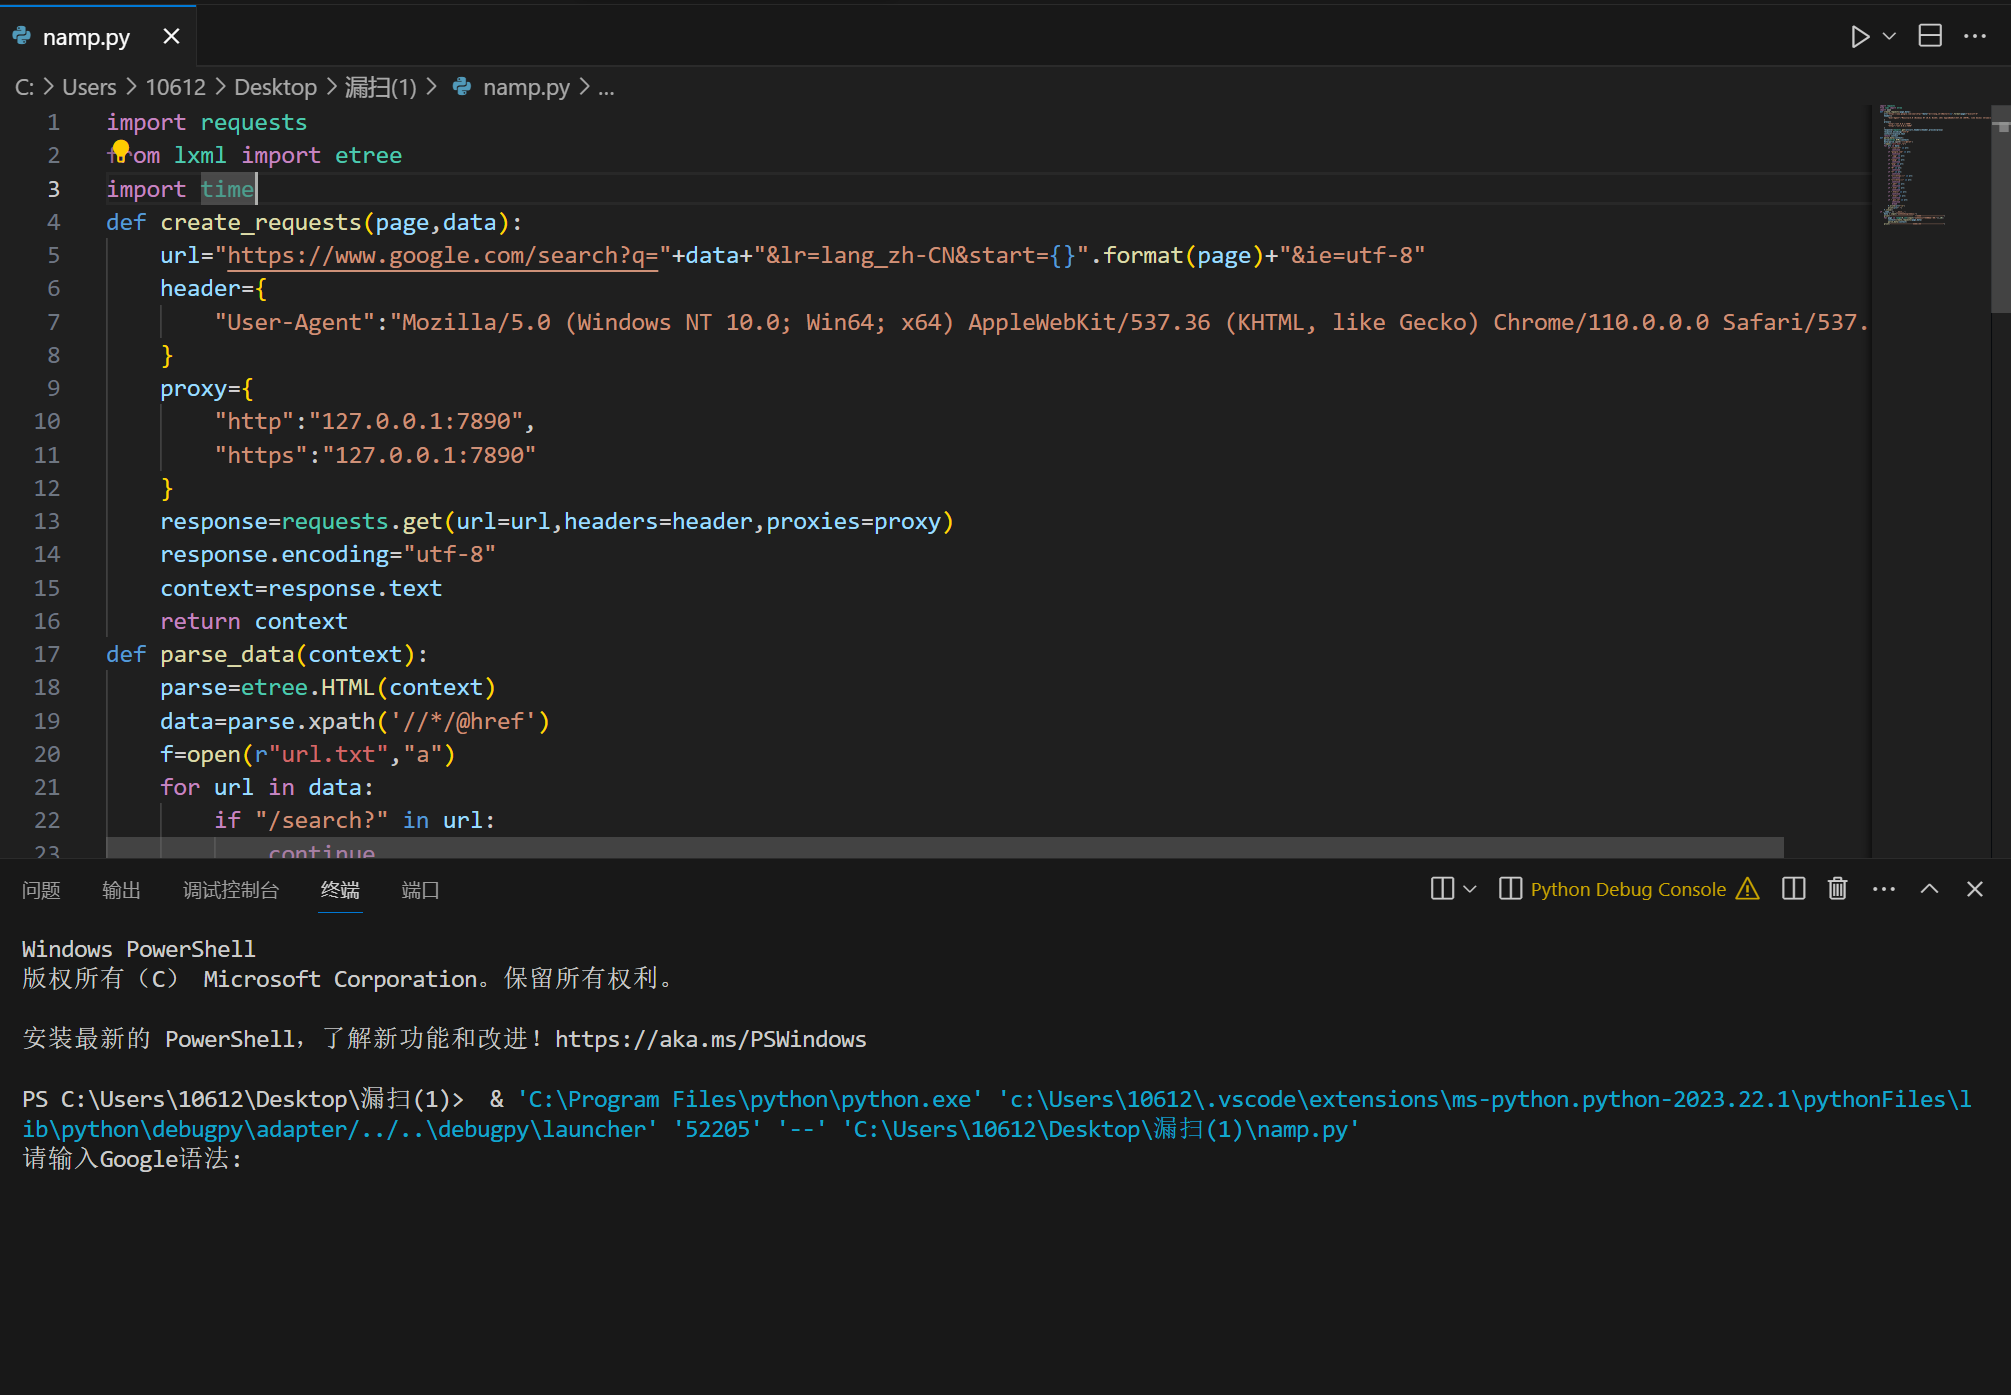Click the new terminal split-layout icon

1442,889
